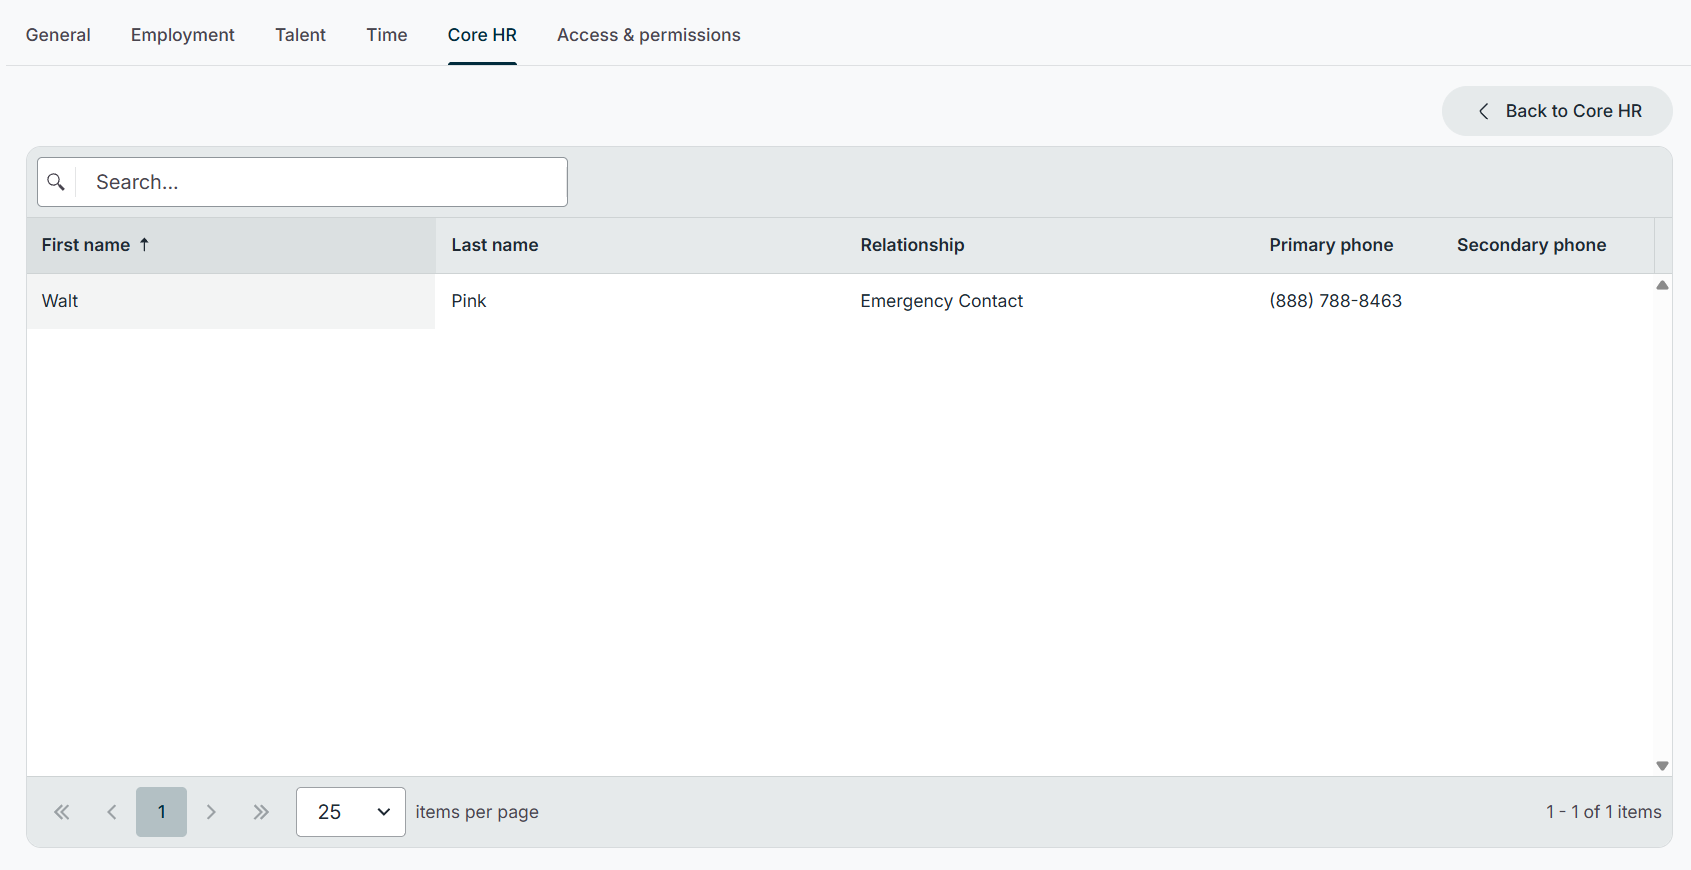Go to previous page arrow

click(x=112, y=812)
